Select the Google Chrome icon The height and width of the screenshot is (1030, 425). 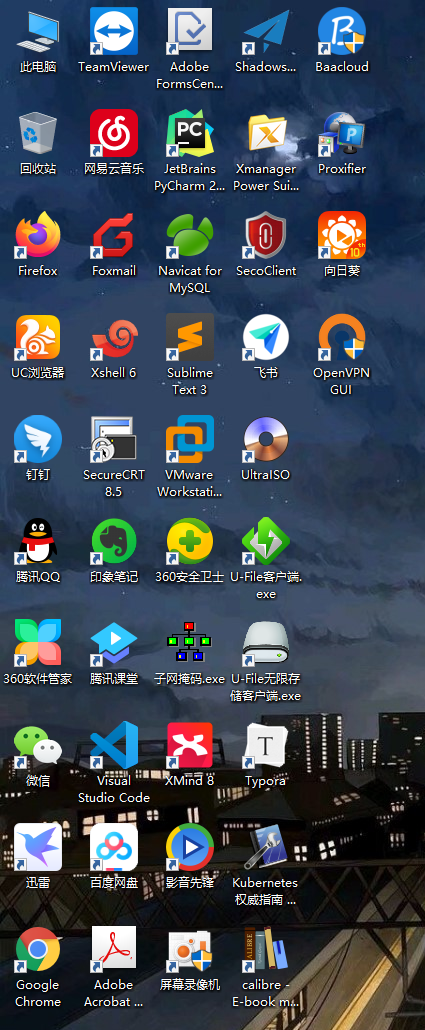pyautogui.click(x=38, y=949)
